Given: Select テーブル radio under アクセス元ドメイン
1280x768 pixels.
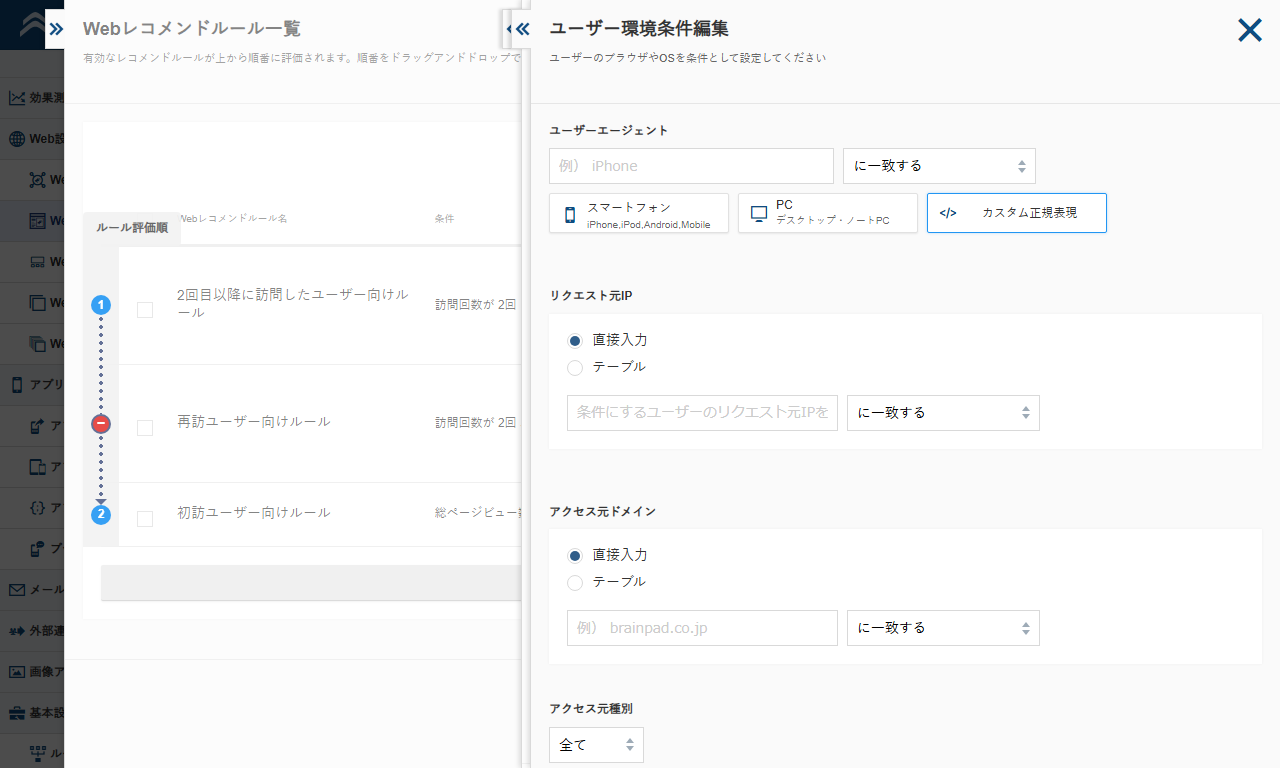Looking at the screenshot, I should click(x=575, y=583).
